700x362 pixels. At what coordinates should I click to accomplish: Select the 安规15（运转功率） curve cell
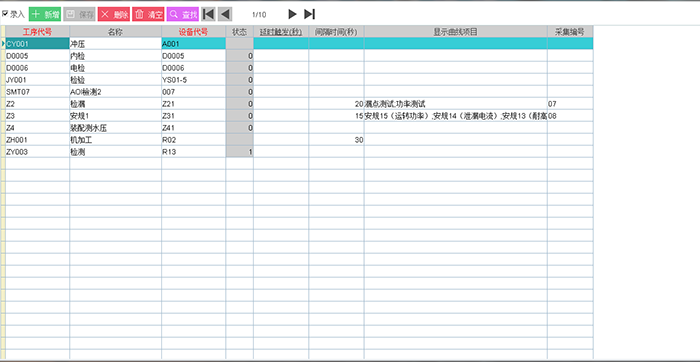[456, 116]
